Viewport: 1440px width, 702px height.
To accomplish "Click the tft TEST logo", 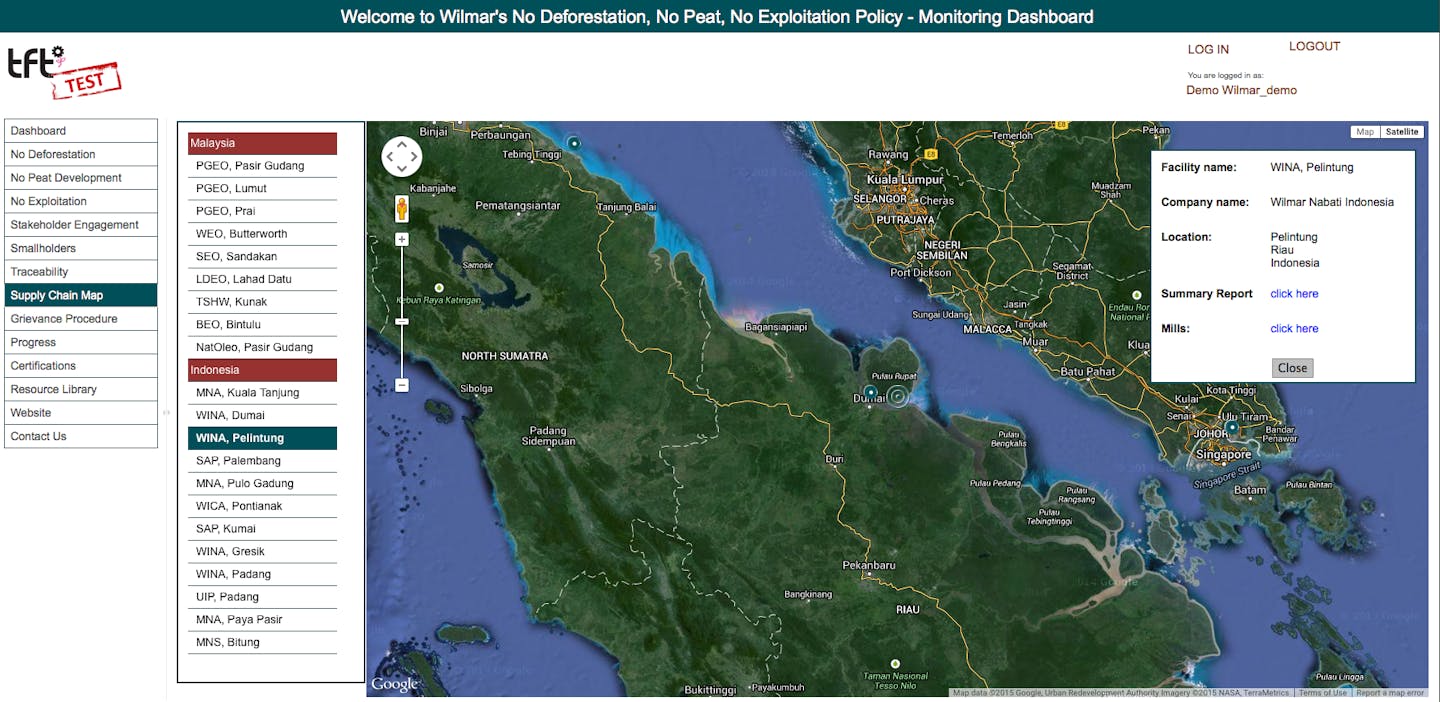I will pos(64,72).
